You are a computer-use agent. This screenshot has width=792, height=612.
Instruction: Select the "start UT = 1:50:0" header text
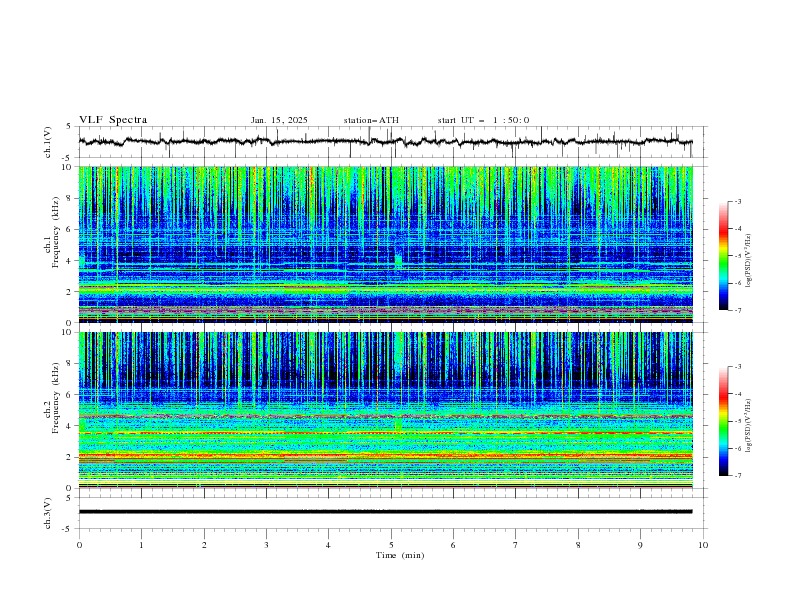tap(483, 120)
